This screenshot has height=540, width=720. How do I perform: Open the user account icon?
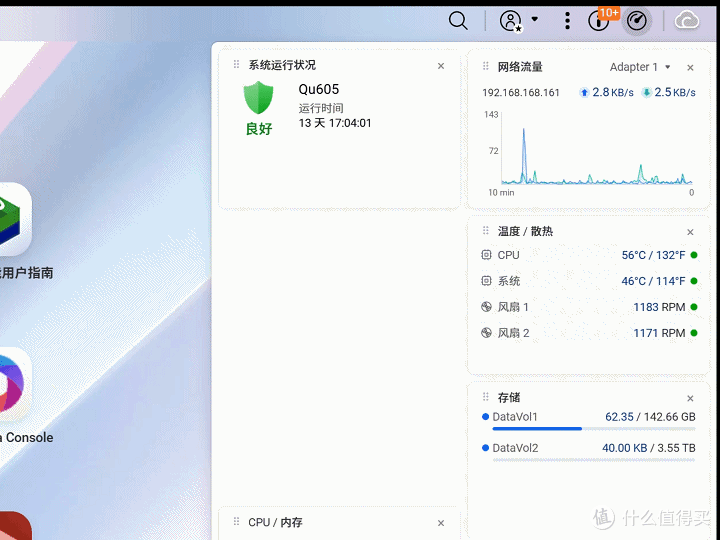(511, 21)
